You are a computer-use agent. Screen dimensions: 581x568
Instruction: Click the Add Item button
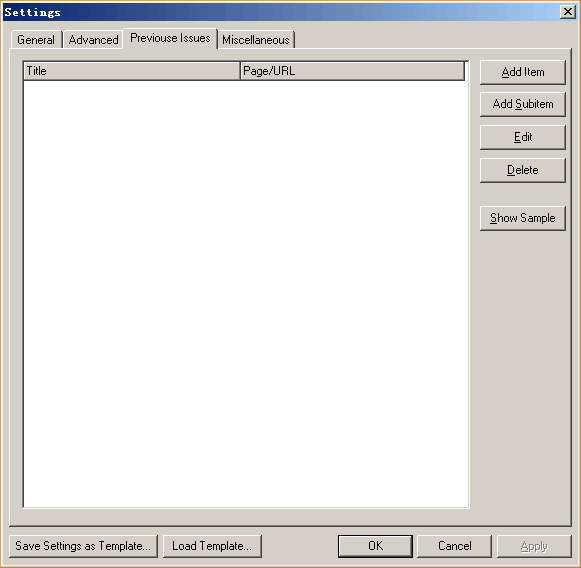[x=522, y=72]
